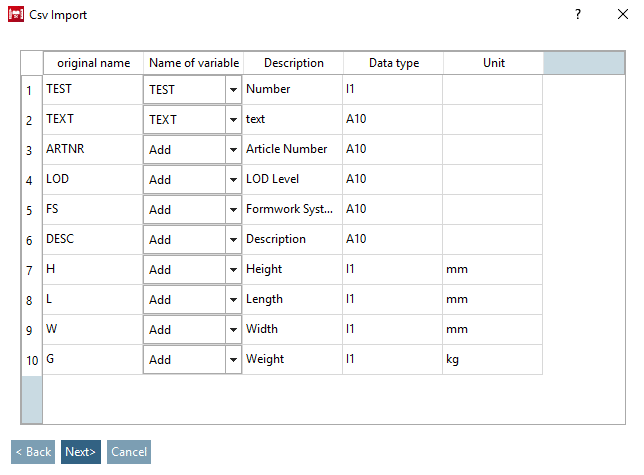Select row 10 header number
This screenshot has width=644, height=475.
(x=31, y=360)
